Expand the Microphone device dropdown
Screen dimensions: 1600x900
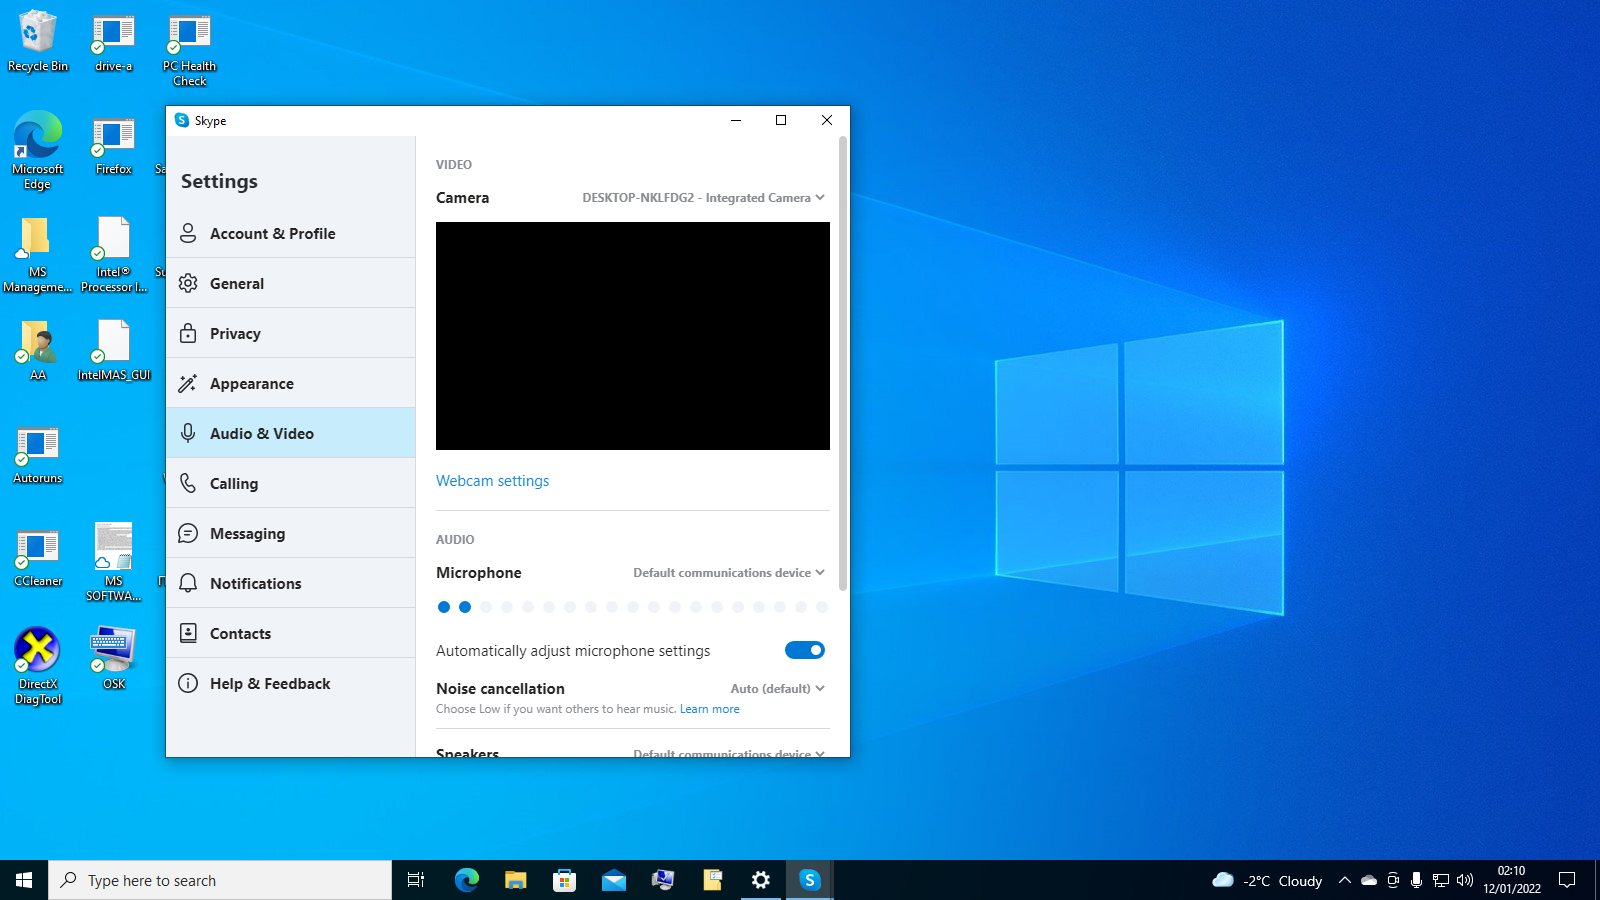[x=729, y=573]
